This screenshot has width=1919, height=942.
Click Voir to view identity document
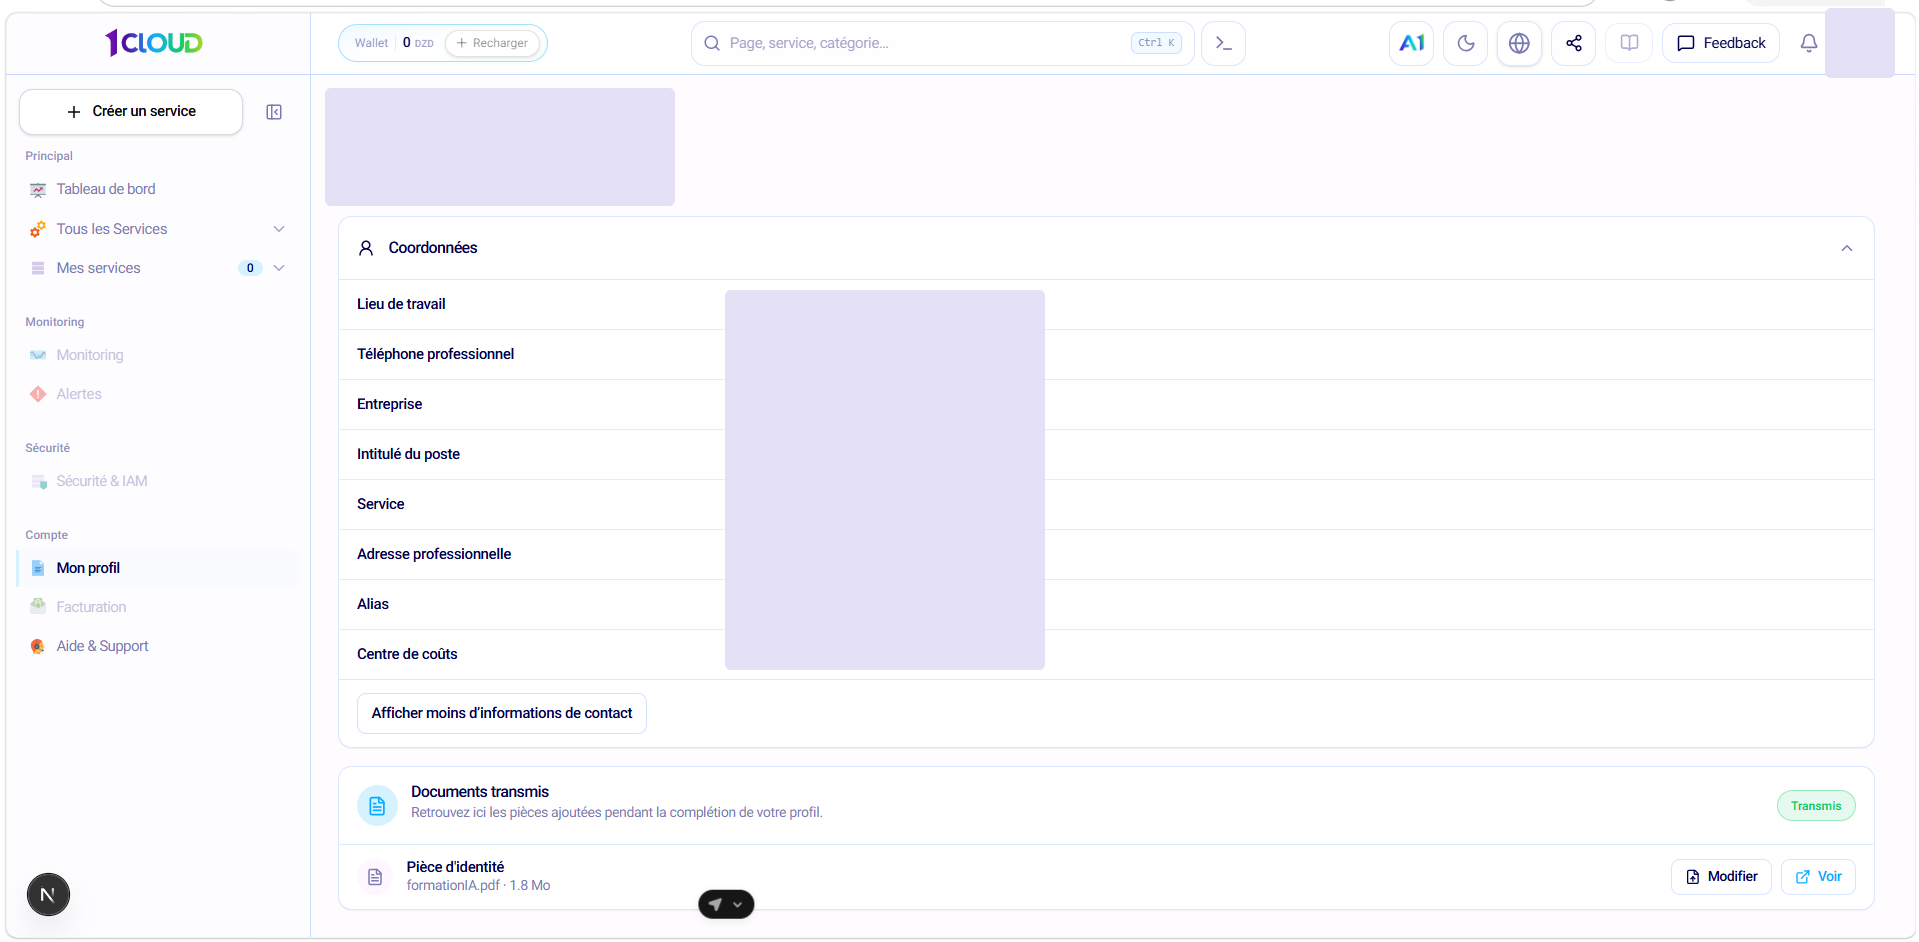(1818, 877)
